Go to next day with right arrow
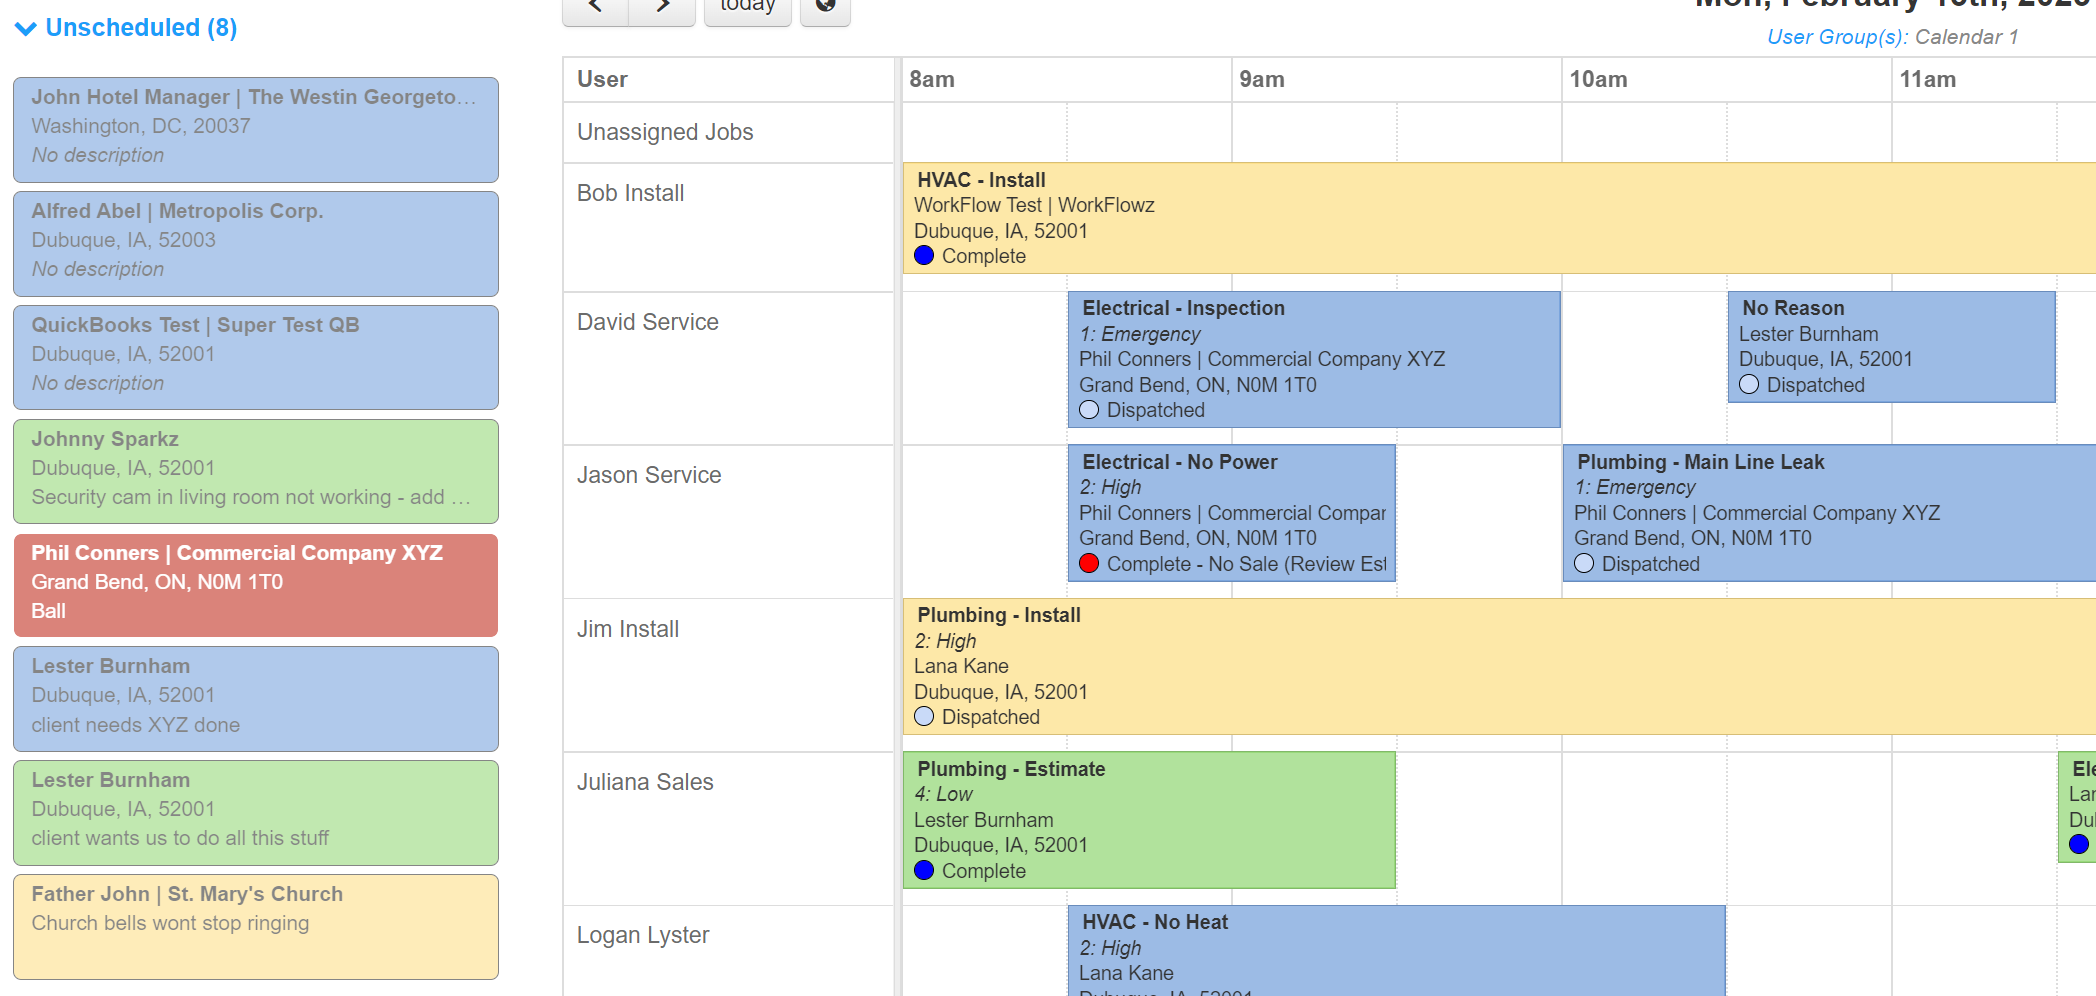 click(x=662, y=8)
